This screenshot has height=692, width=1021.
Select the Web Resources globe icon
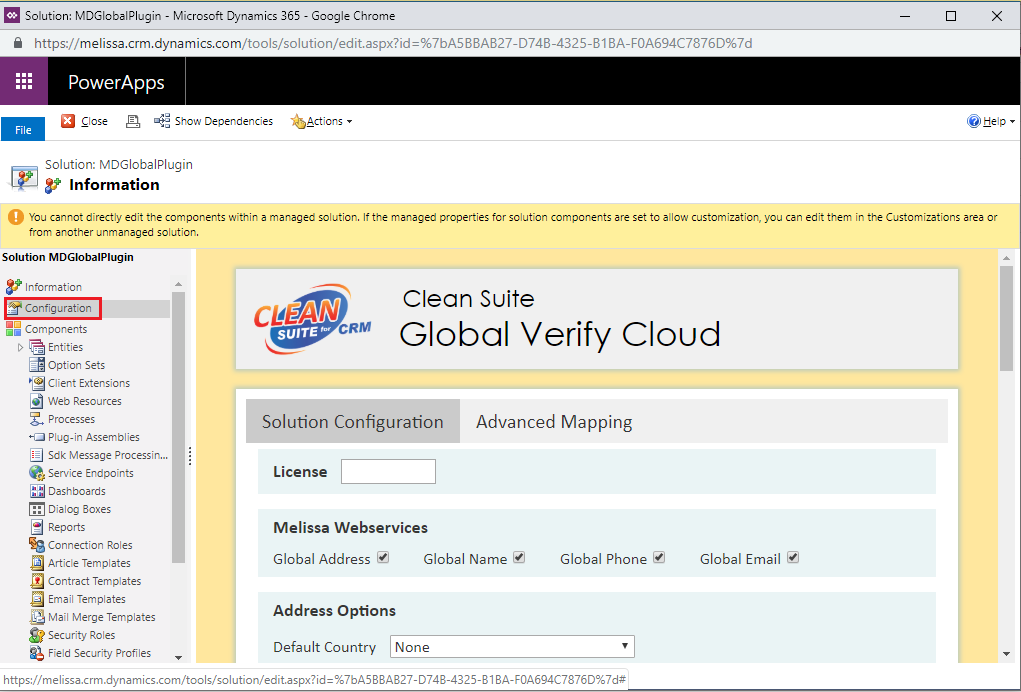pyautogui.click(x=37, y=401)
